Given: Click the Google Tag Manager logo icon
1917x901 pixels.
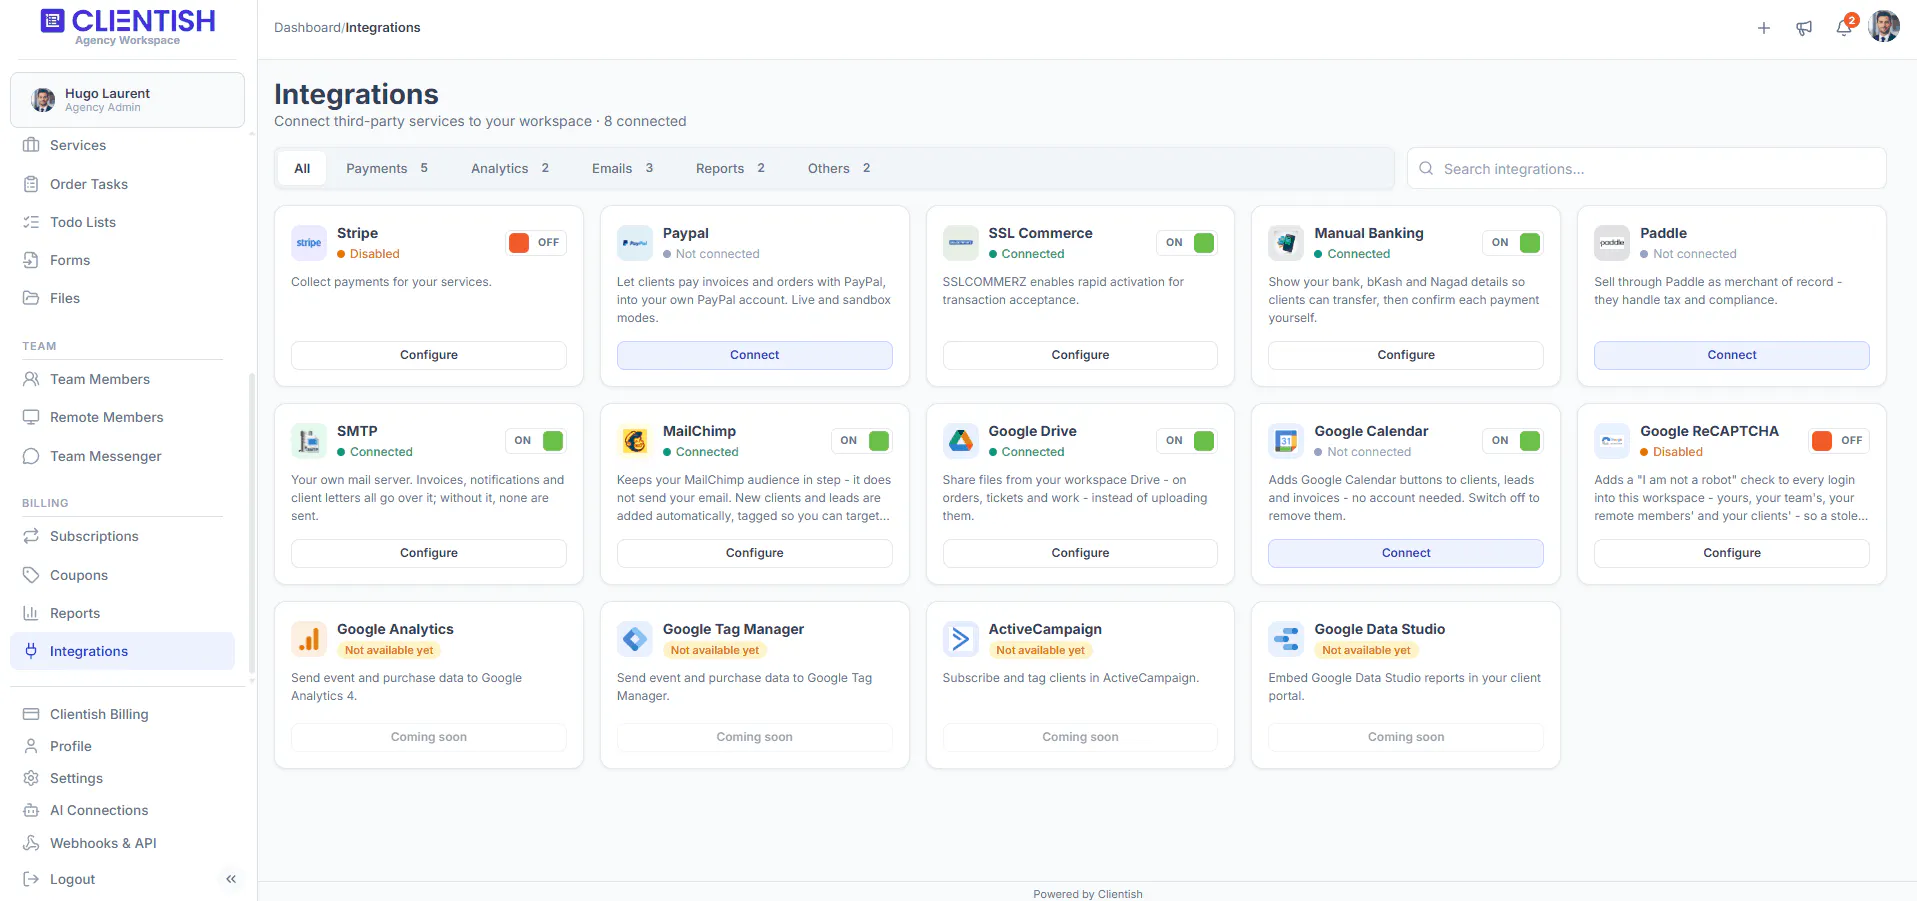Looking at the screenshot, I should [x=635, y=639].
